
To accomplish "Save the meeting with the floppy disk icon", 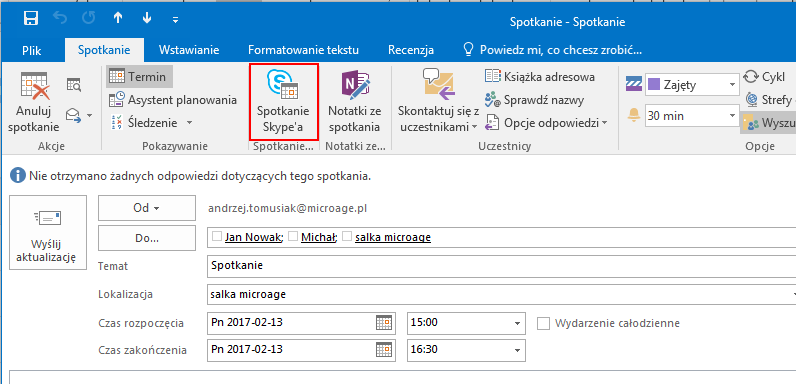I will coord(31,19).
